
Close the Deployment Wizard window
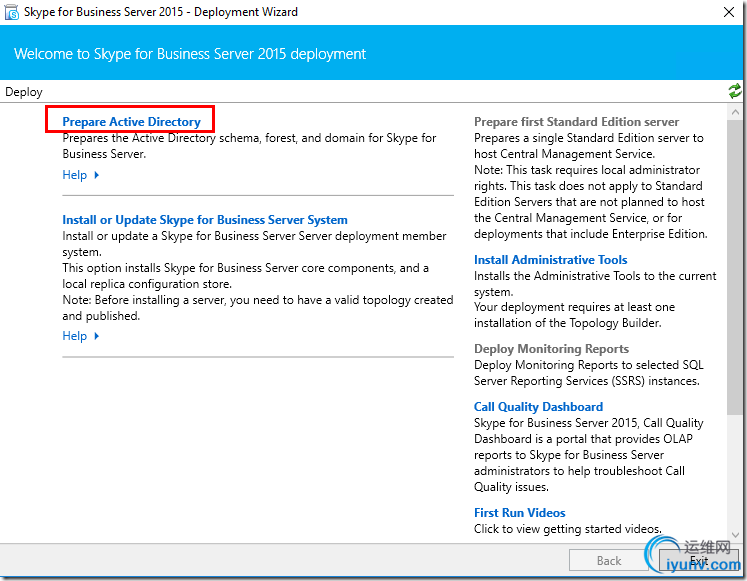tap(729, 12)
